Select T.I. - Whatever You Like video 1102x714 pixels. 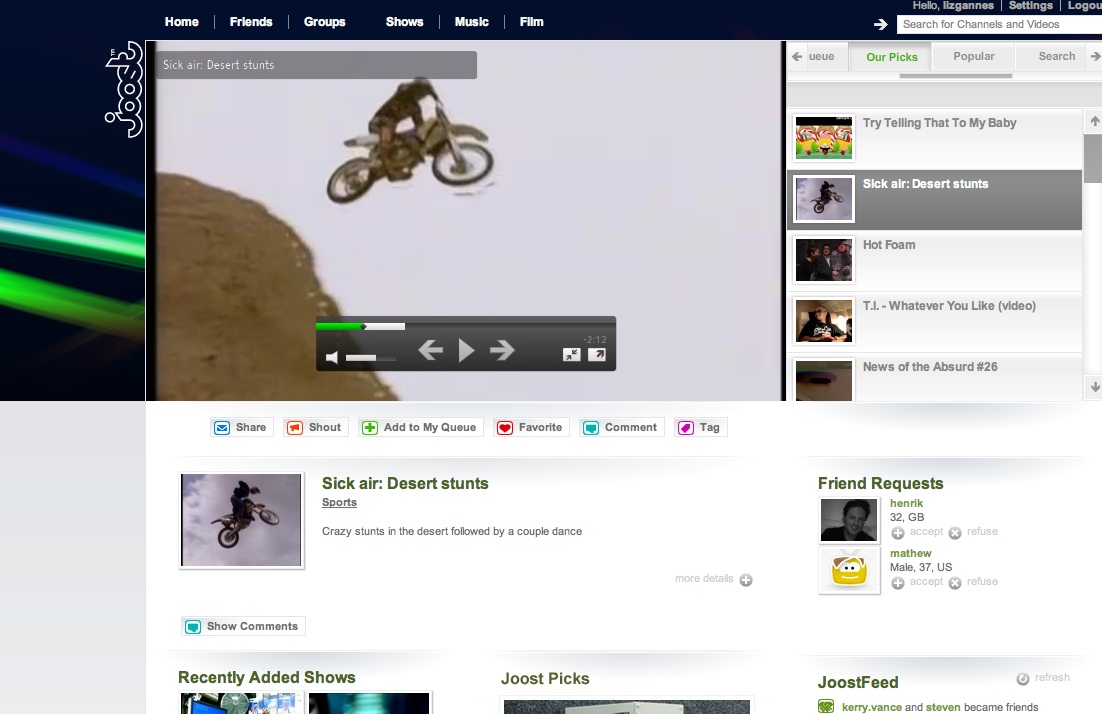click(x=935, y=322)
